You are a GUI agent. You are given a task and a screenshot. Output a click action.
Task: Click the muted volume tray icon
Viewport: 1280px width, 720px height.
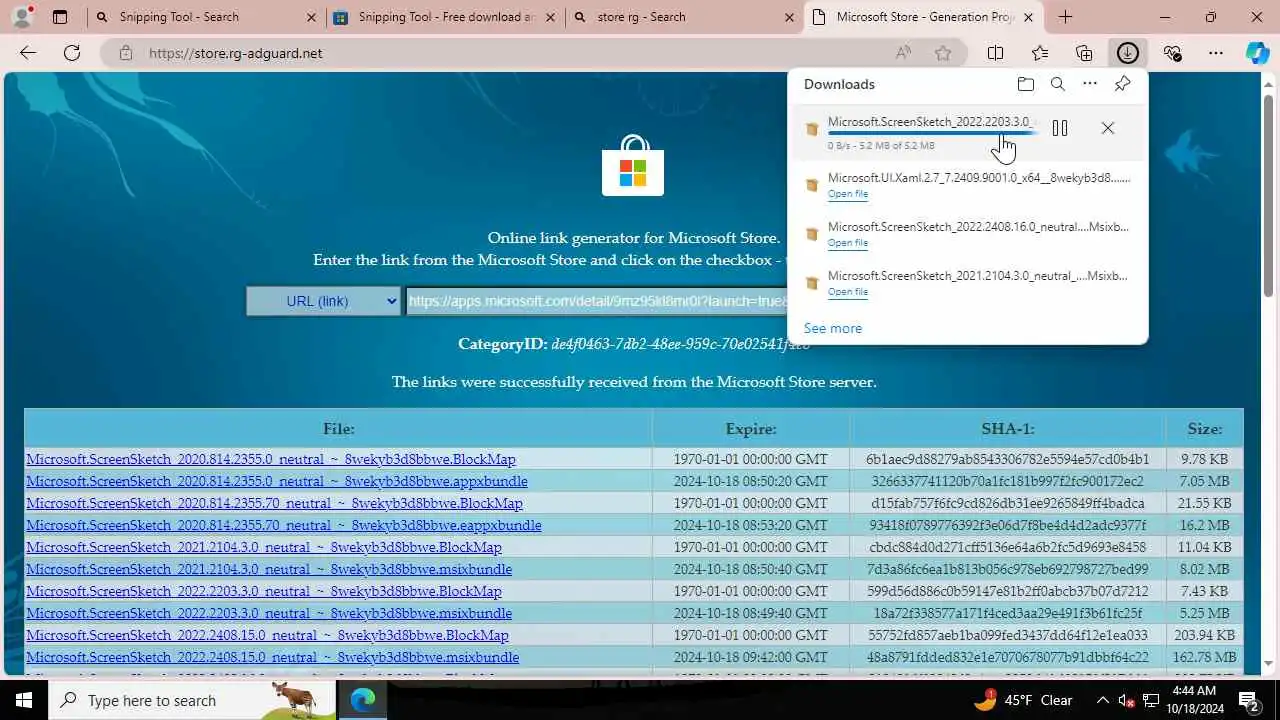pyautogui.click(x=1127, y=700)
